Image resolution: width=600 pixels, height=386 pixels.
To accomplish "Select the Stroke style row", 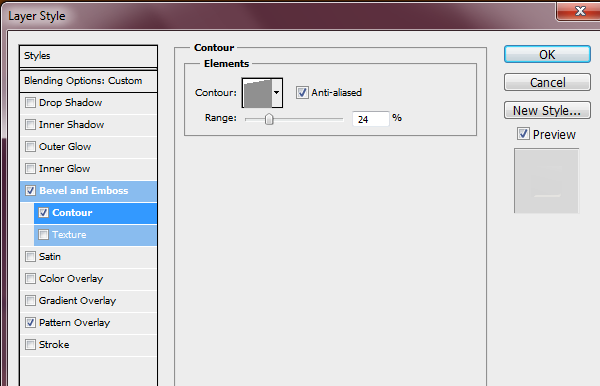I will [x=88, y=345].
